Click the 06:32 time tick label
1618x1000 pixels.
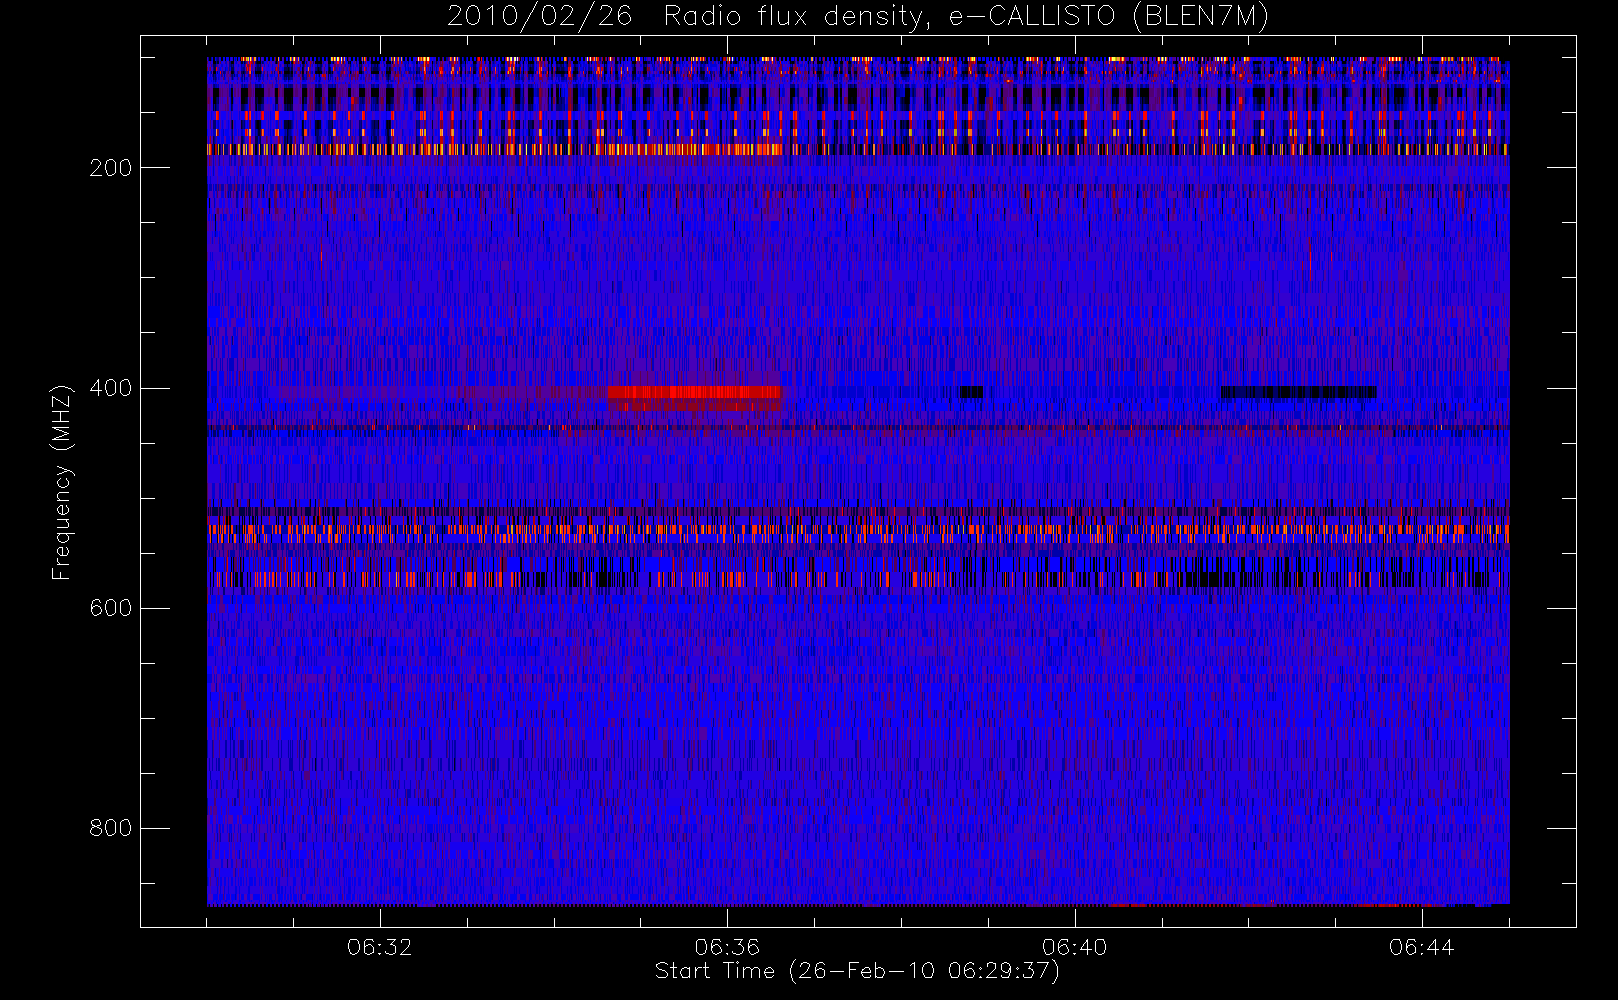(380, 947)
